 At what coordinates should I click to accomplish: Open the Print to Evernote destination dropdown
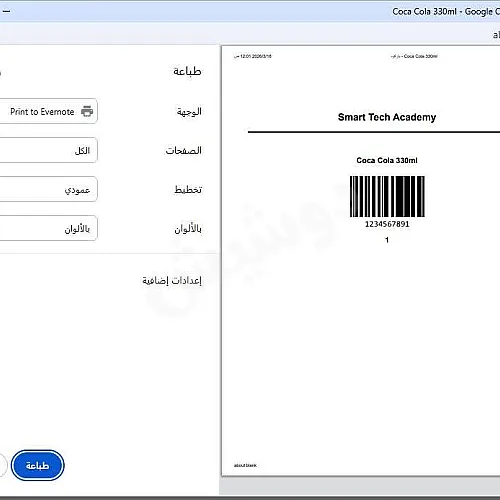click(x=48, y=111)
